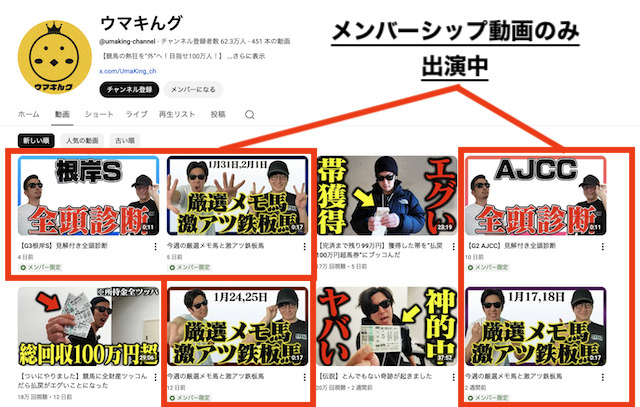The width and height of the screenshot is (640, 407).
Task: Switch to the ショート tab
Action: point(98,115)
